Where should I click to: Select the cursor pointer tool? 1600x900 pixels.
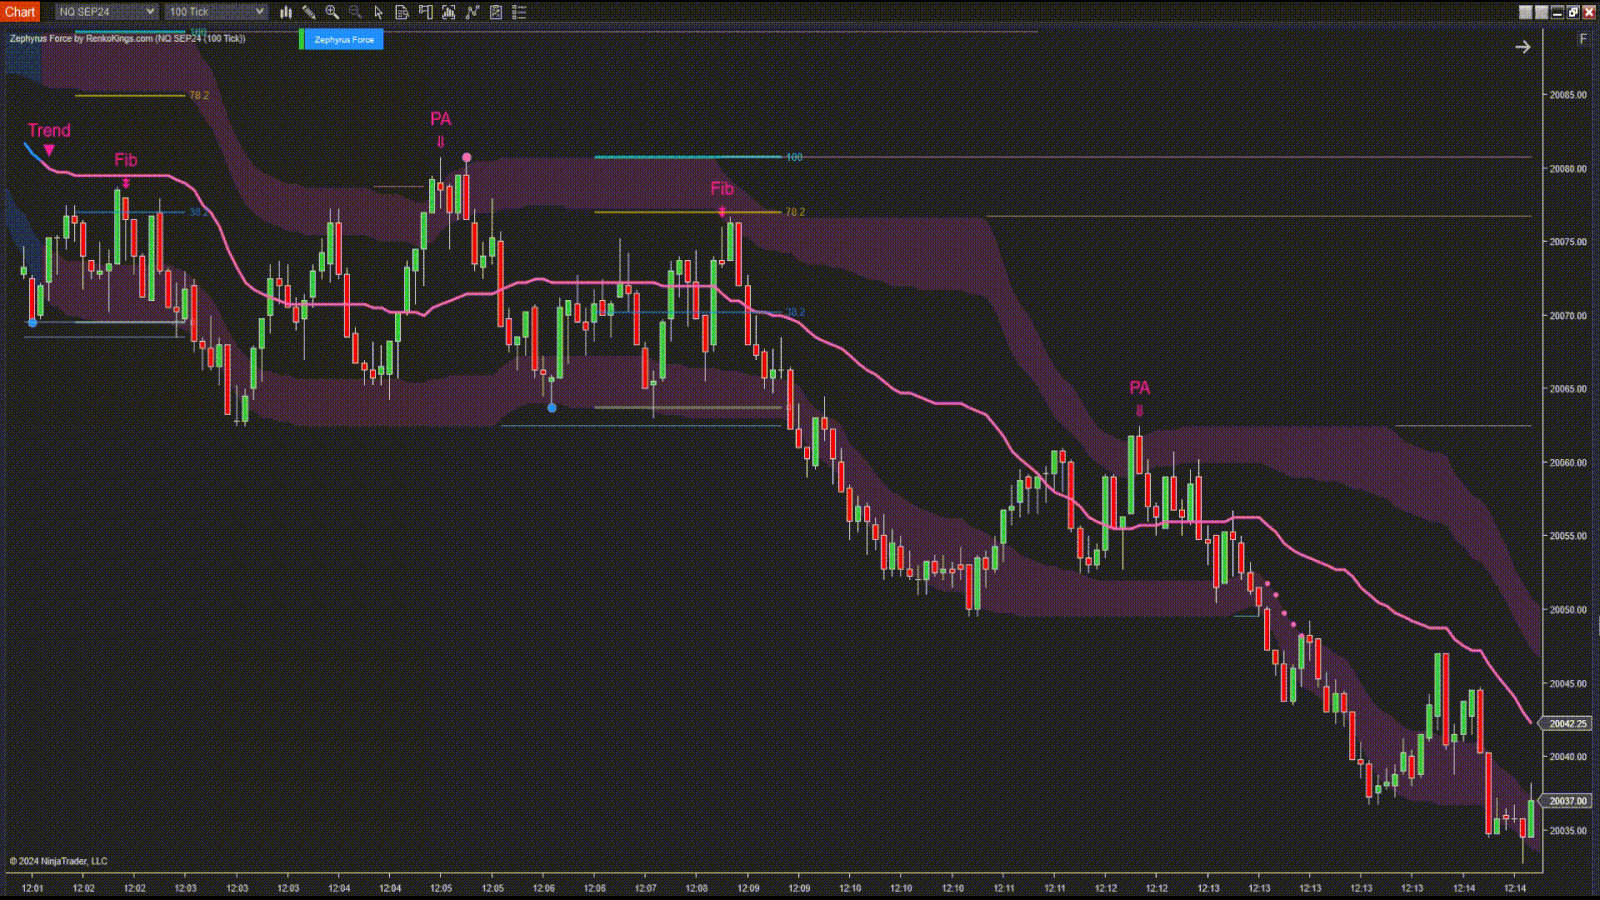tap(378, 12)
